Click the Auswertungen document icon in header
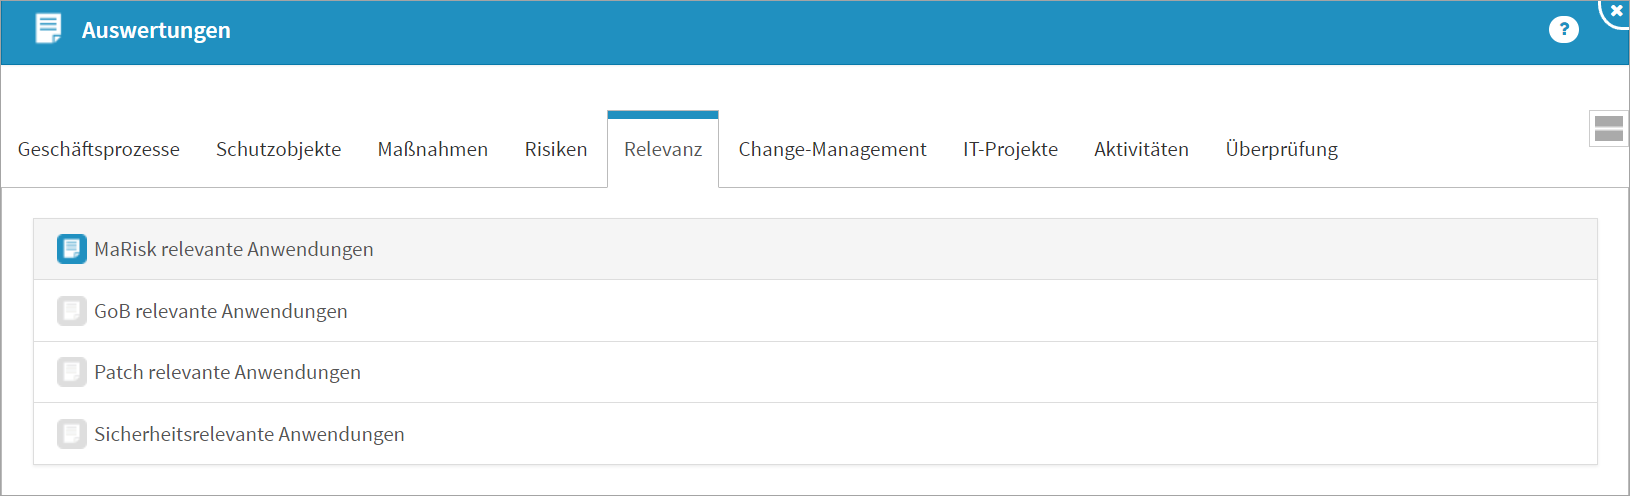Viewport: 1630px width, 496px height. (x=48, y=29)
